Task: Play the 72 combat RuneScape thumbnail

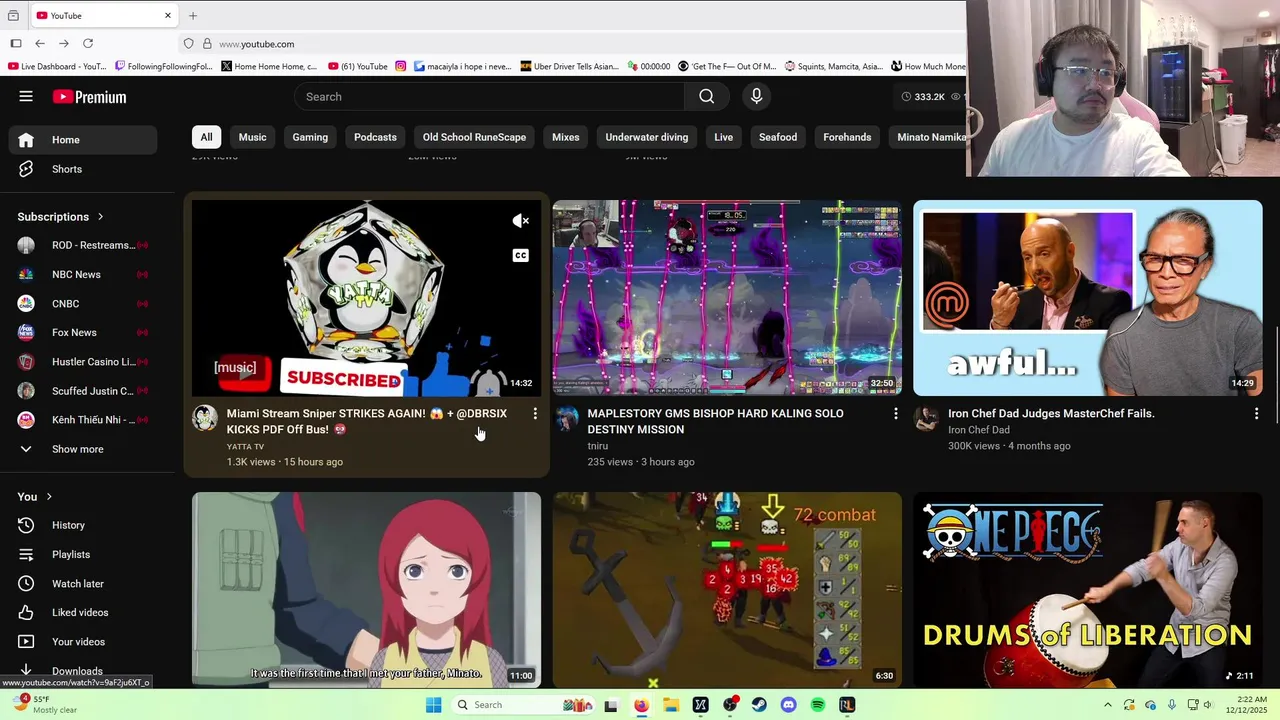Action: (x=727, y=590)
